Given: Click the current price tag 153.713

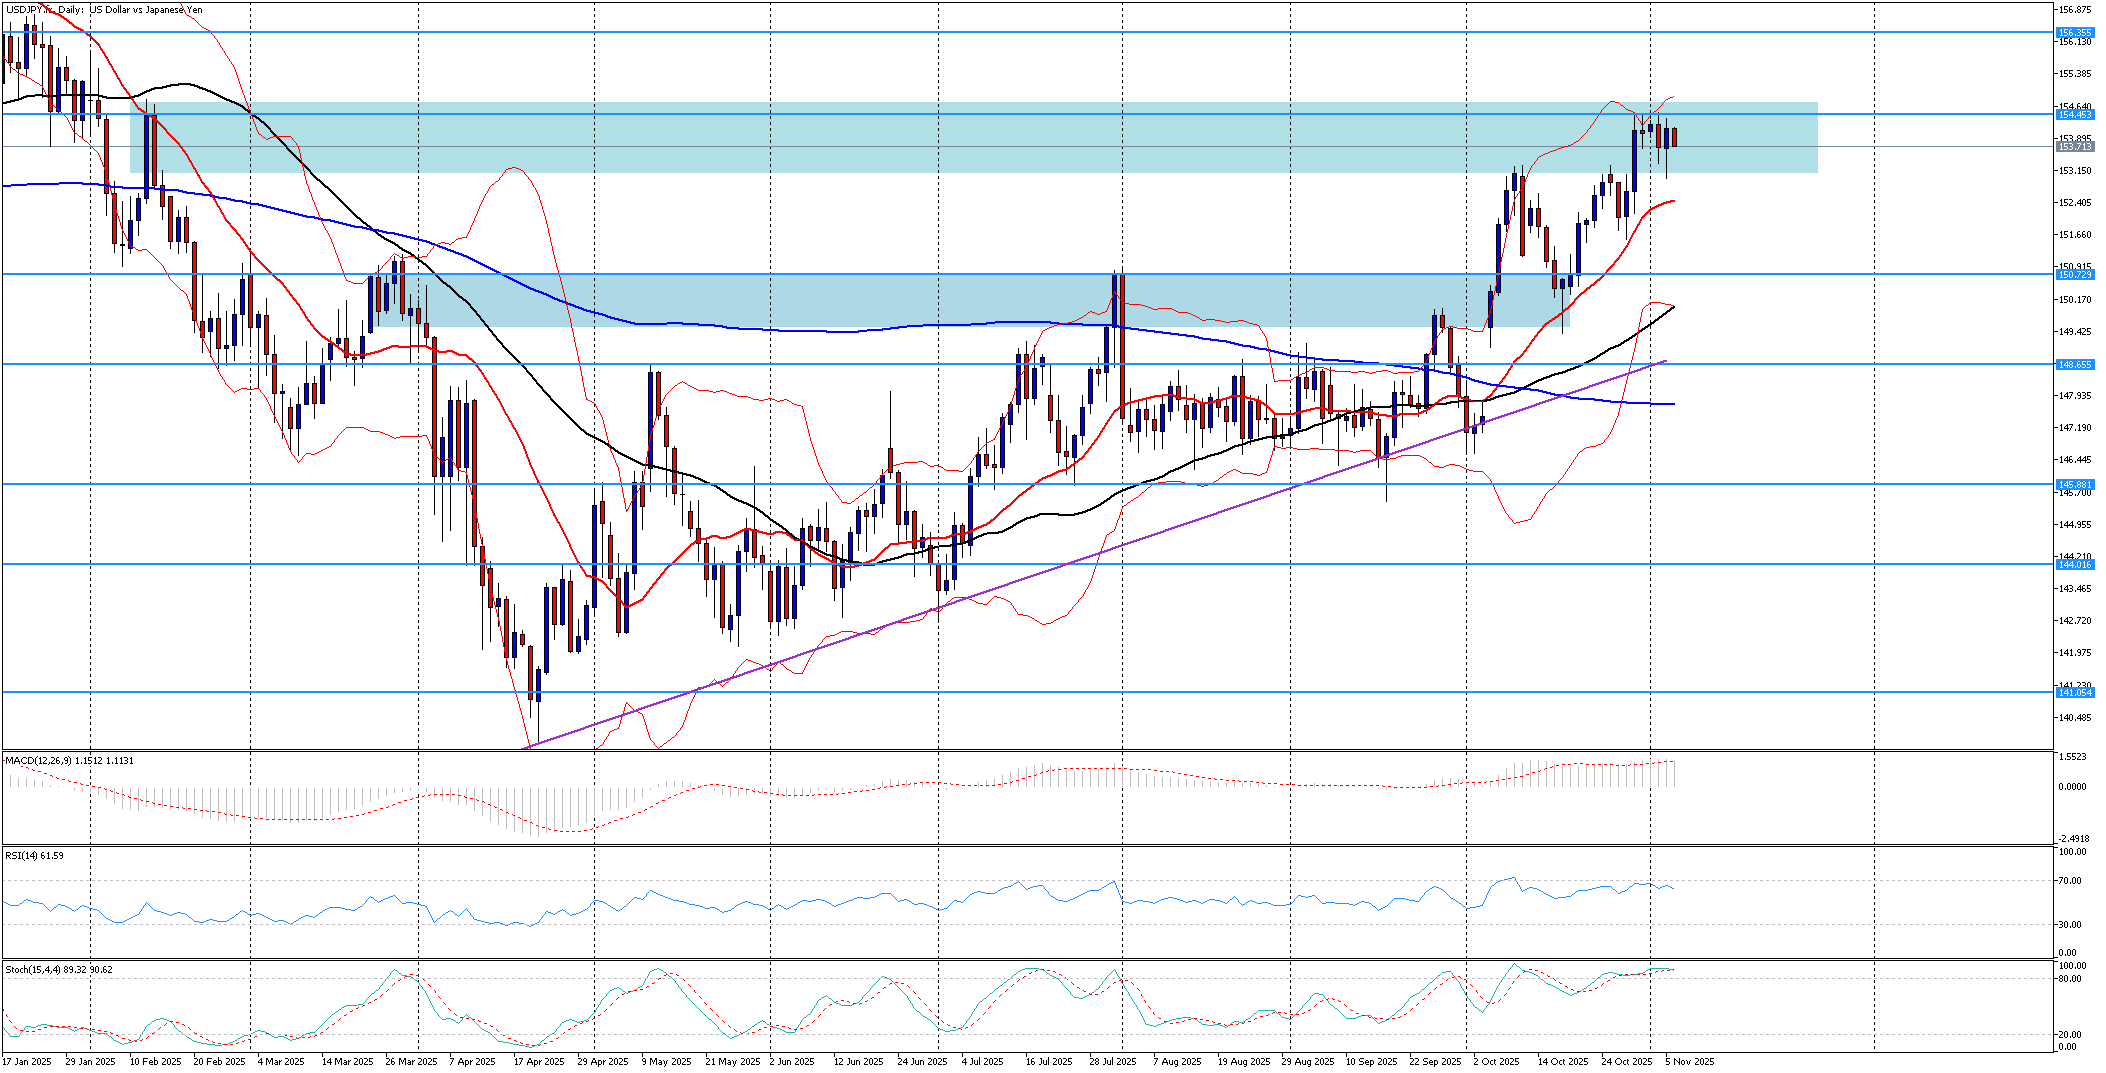Looking at the screenshot, I should point(2074,147).
